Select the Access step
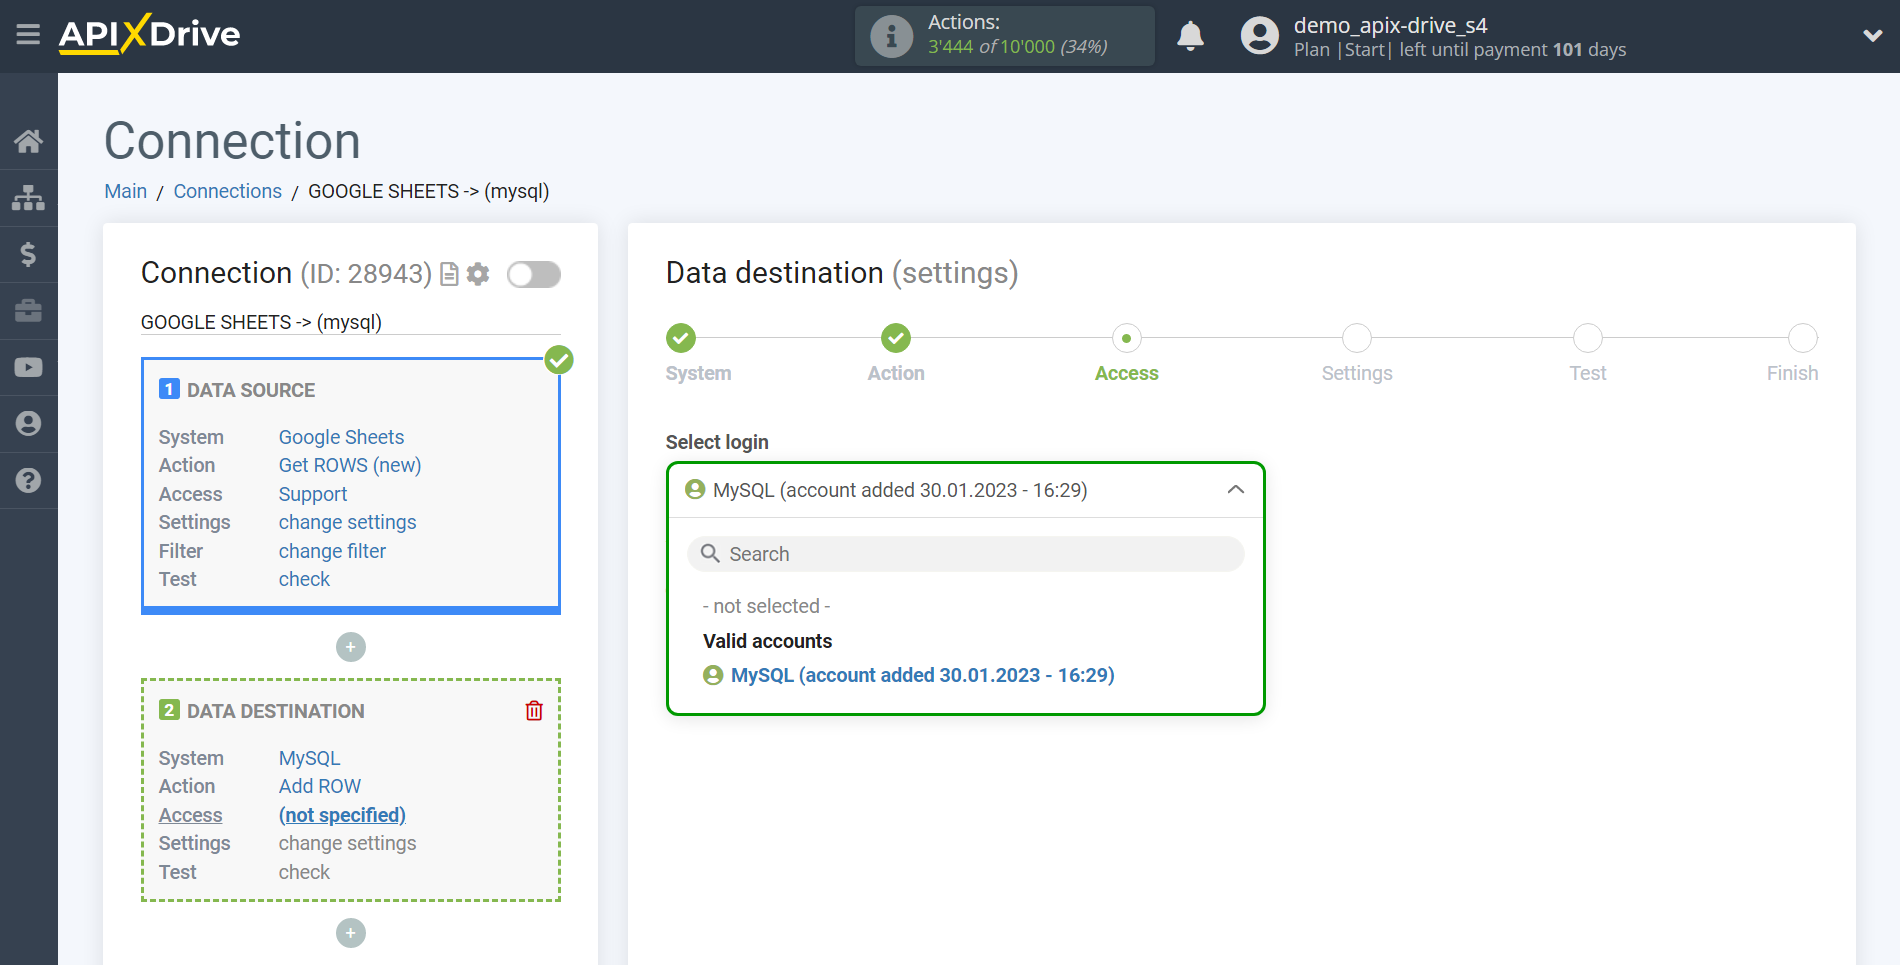This screenshot has width=1900, height=965. 1126,338
